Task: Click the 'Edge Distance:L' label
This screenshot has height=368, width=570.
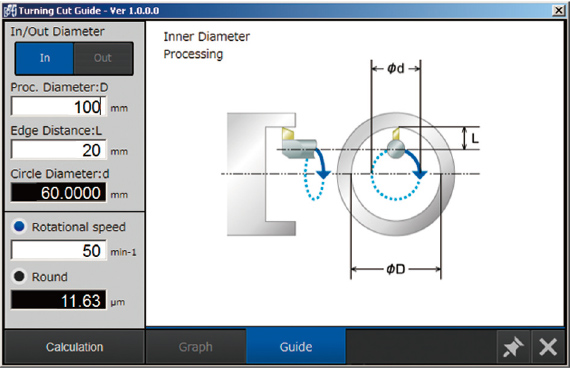Action: (56, 131)
